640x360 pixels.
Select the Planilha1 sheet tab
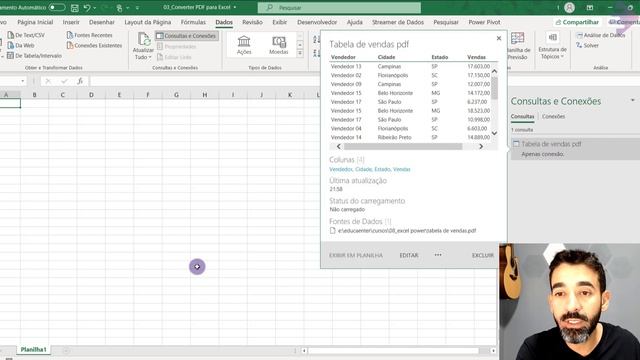[x=33, y=350]
